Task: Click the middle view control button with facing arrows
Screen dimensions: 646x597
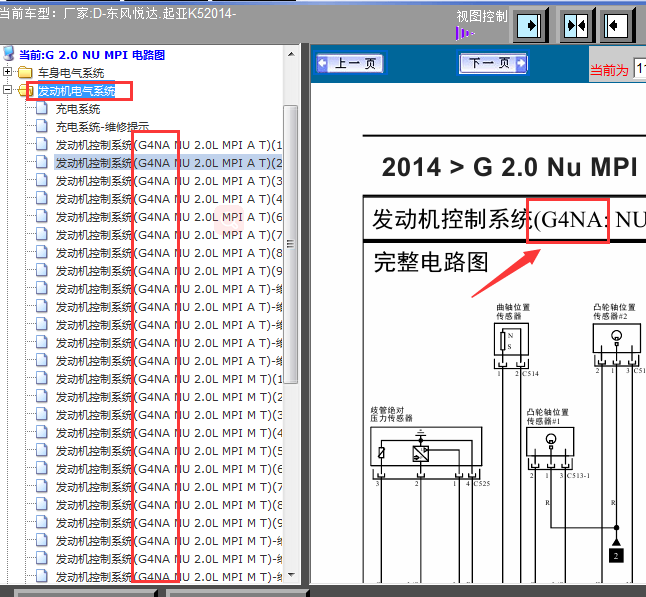Action: (x=577, y=26)
